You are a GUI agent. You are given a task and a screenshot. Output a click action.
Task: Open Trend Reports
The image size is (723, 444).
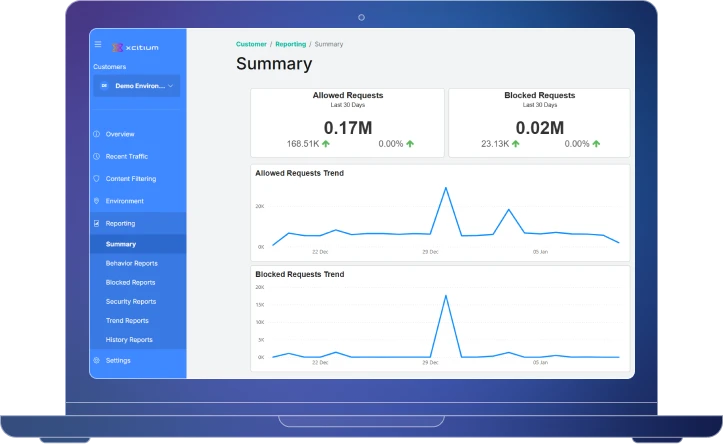click(127, 321)
